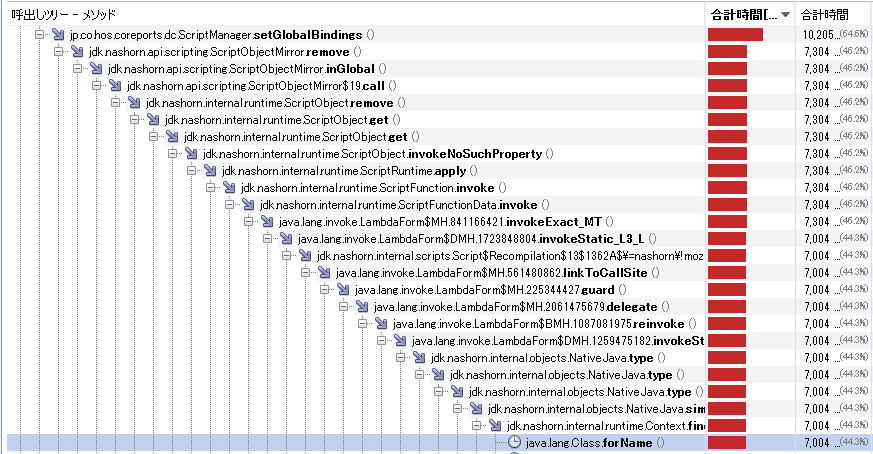Viewport: 873px width, 454px height.
Task: Click the clock icon beside Class.forName
Action: coord(514,442)
